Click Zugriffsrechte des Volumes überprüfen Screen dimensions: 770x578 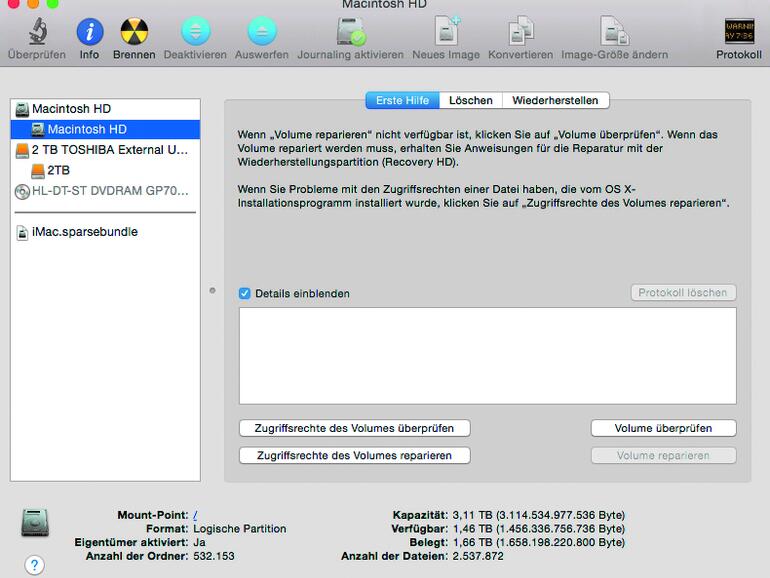tap(355, 428)
